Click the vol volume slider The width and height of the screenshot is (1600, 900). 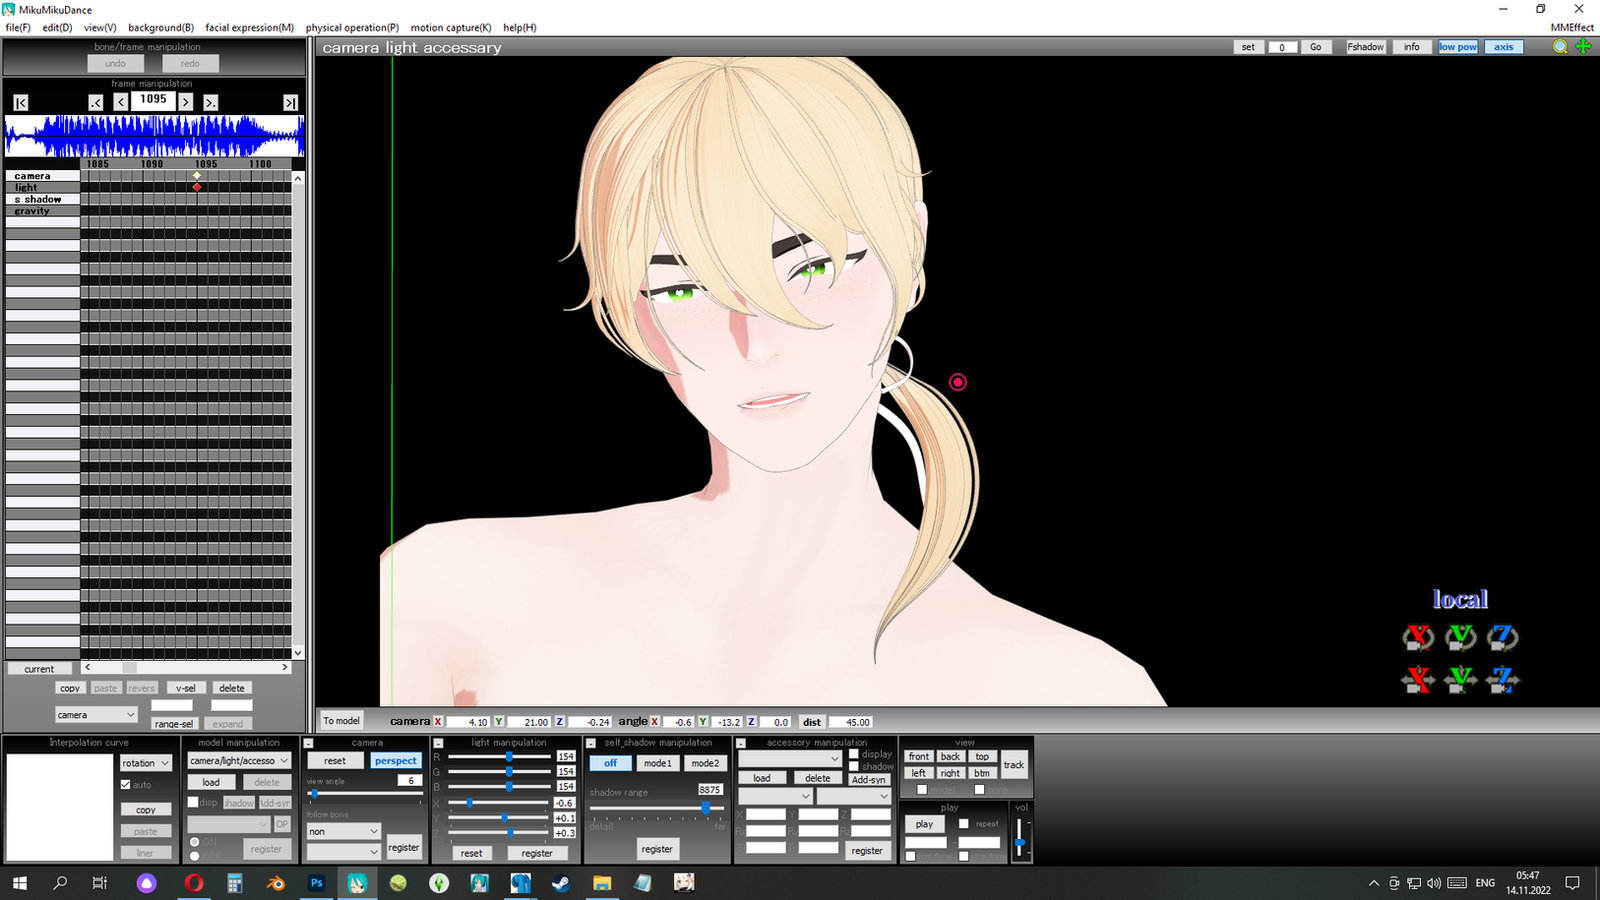[x=1020, y=838]
